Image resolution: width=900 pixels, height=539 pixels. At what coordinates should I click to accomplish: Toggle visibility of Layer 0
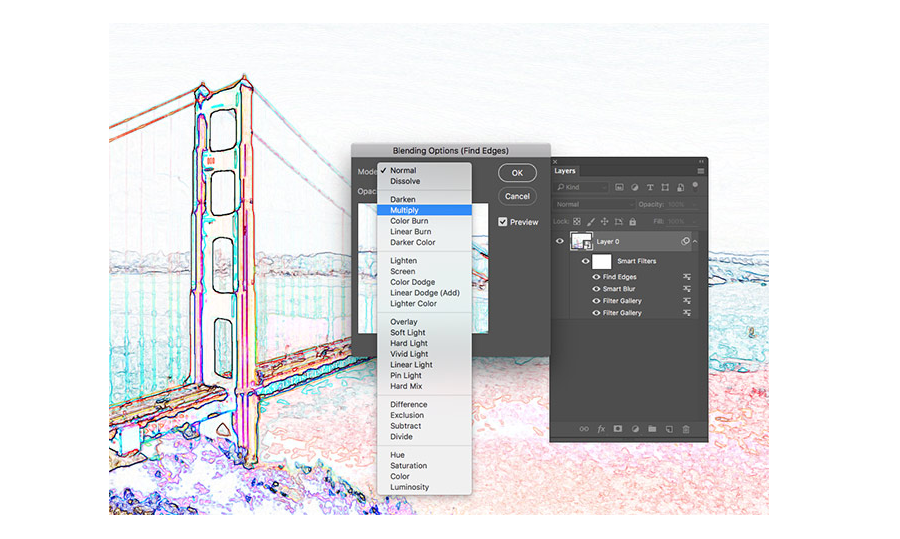pos(560,242)
